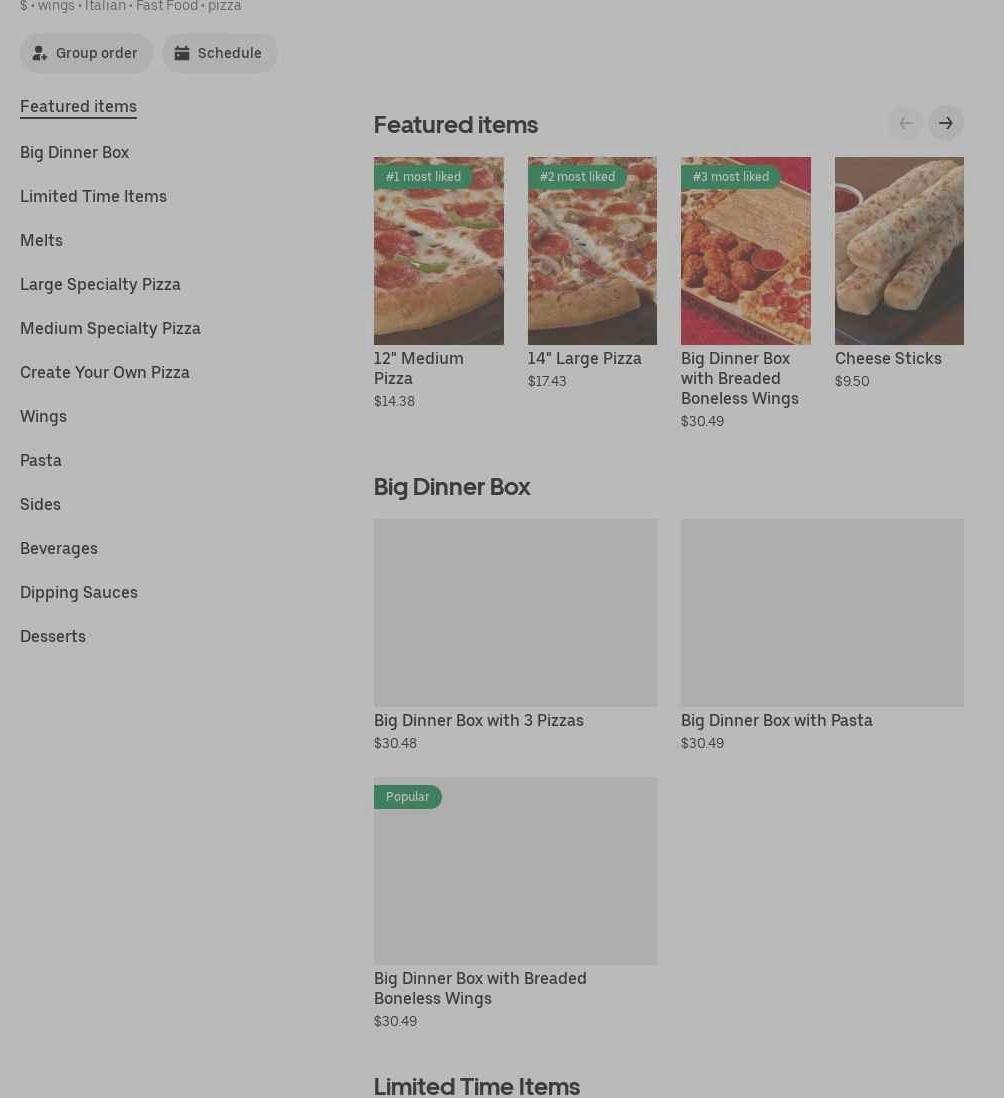Open the 12" Medium Pizza featured photo

tap(438, 251)
